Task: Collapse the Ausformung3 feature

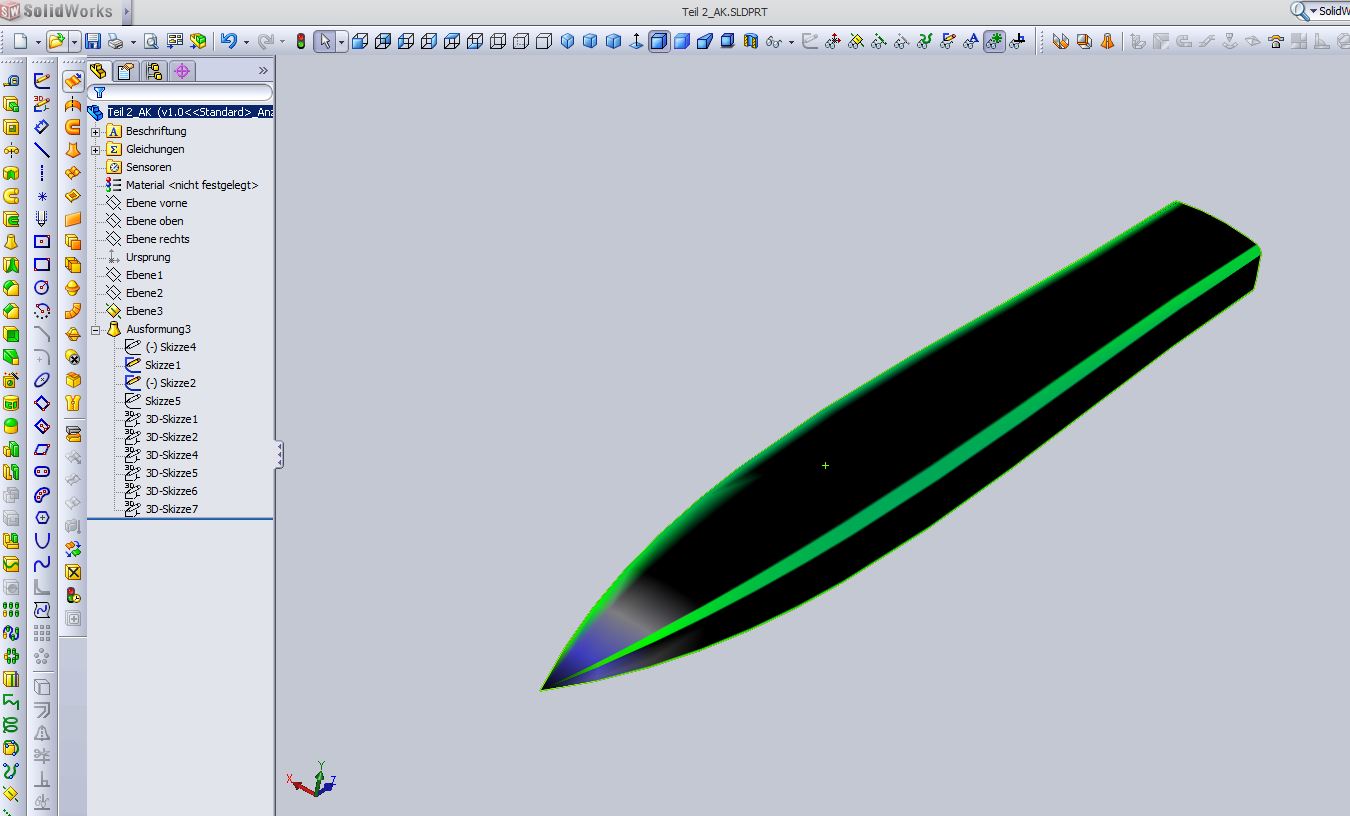Action: tap(96, 329)
